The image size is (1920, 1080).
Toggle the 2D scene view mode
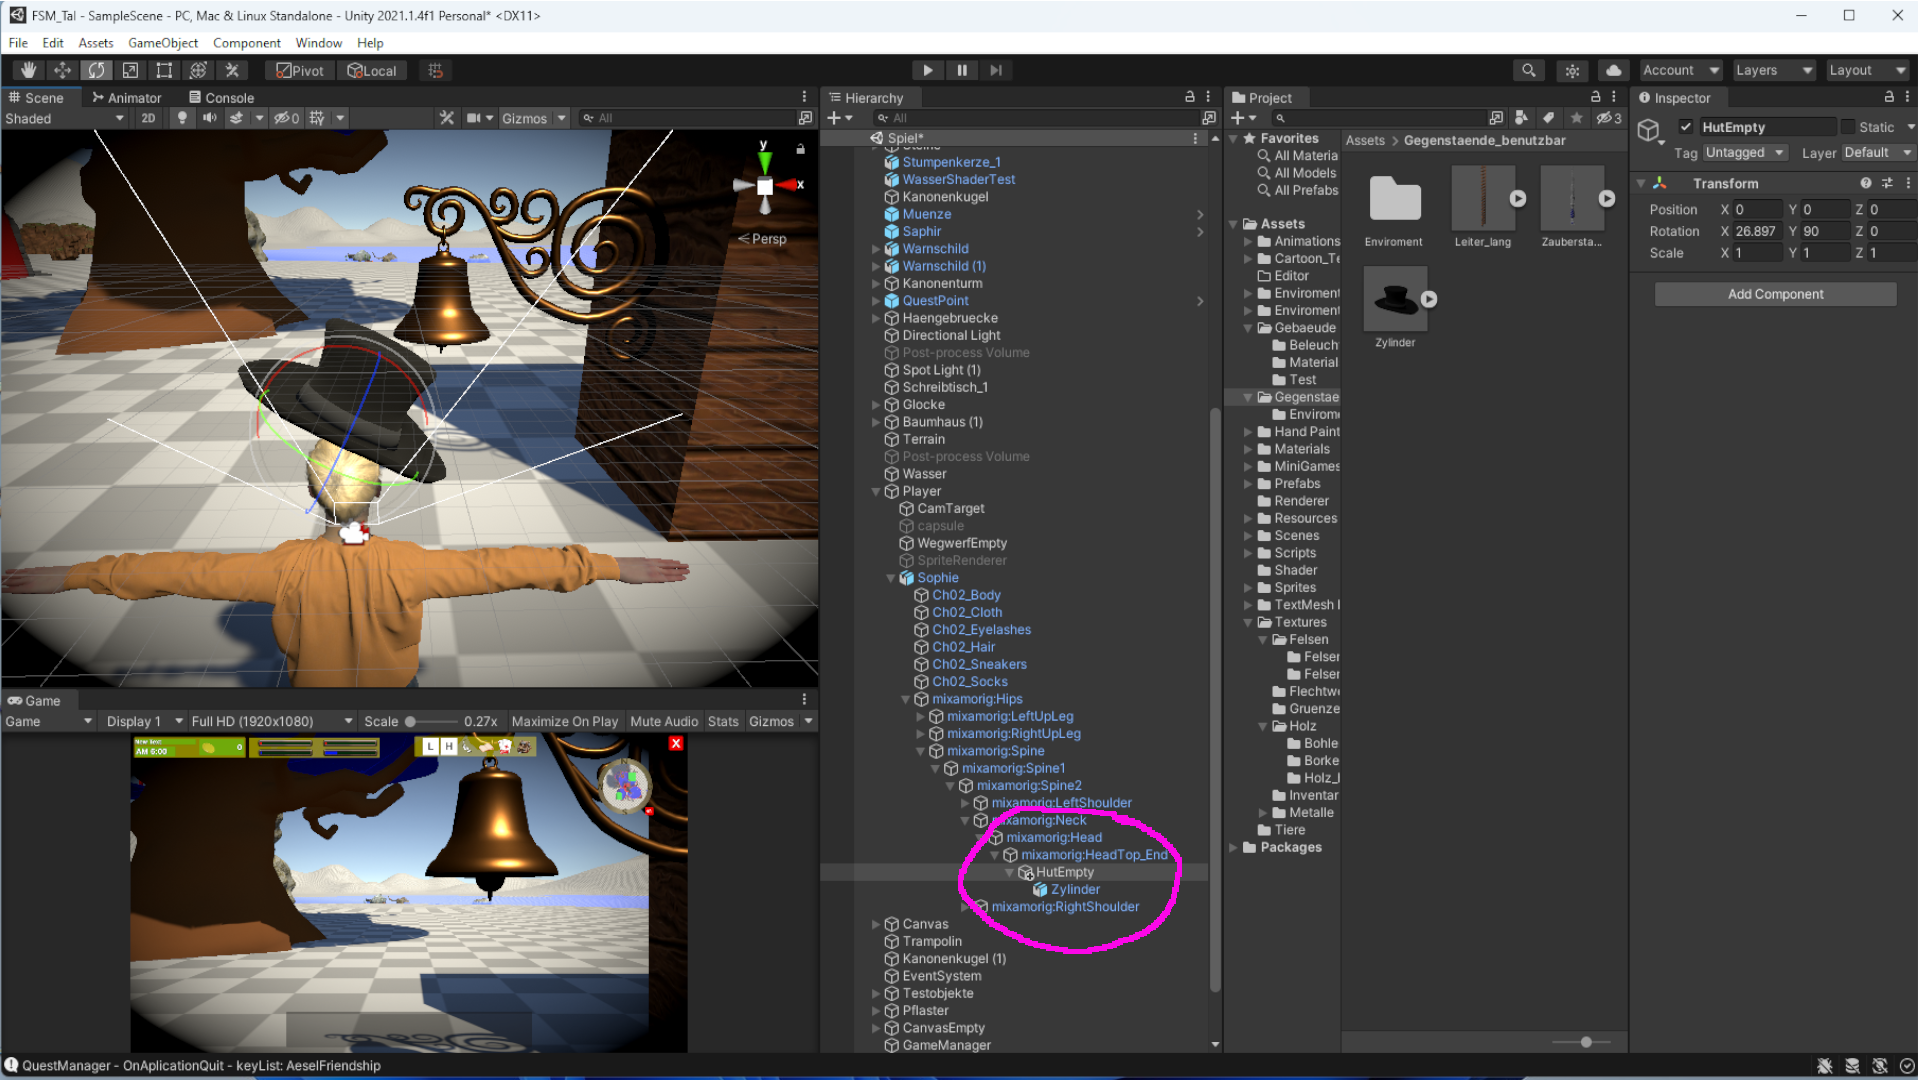point(148,118)
